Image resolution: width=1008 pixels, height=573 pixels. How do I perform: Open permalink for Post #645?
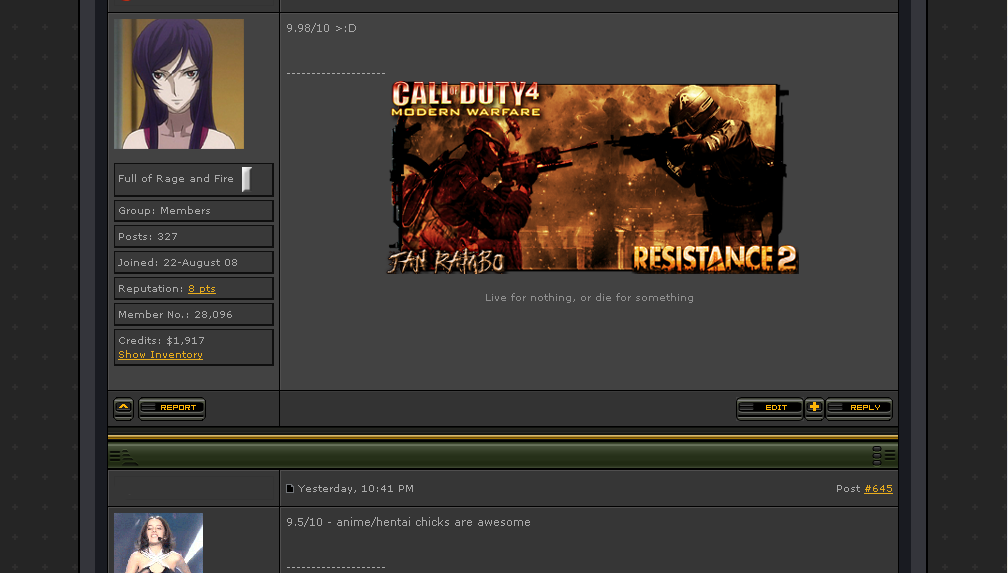pos(878,489)
